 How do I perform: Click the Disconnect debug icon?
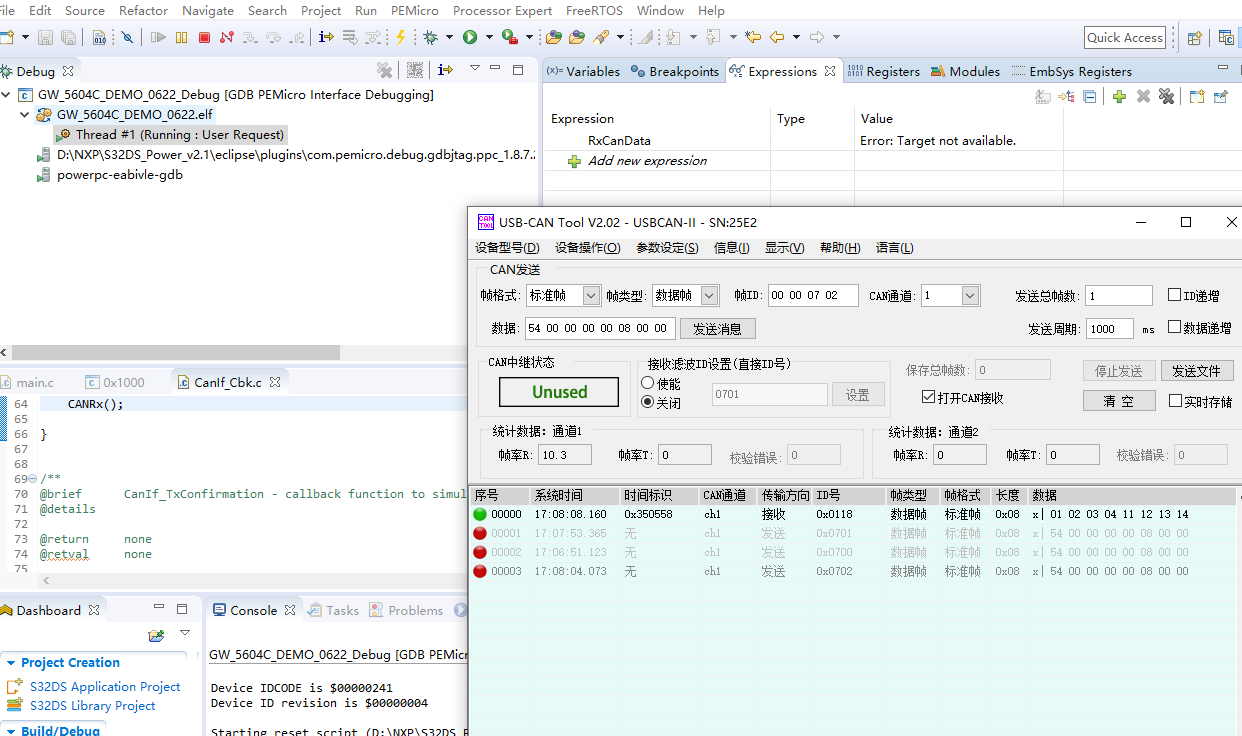point(227,37)
